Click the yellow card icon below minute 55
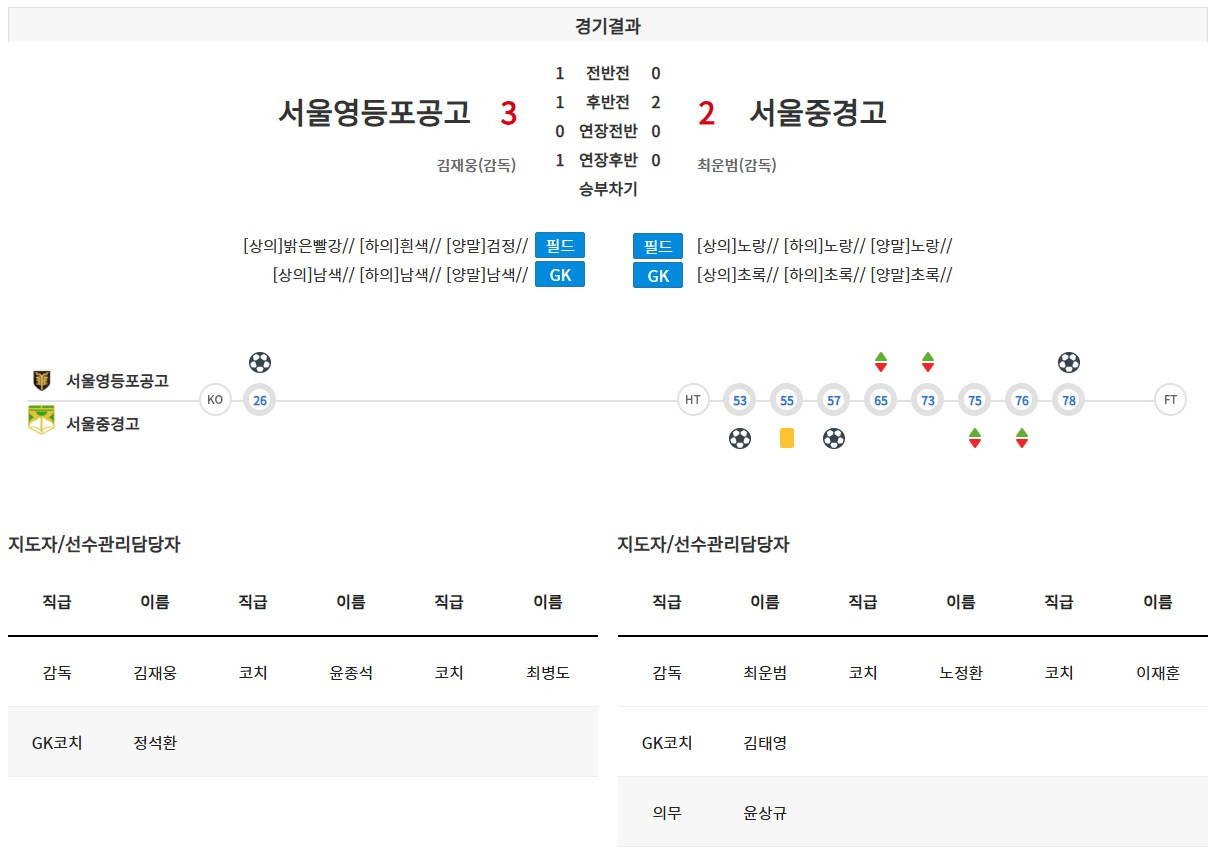 click(x=787, y=438)
